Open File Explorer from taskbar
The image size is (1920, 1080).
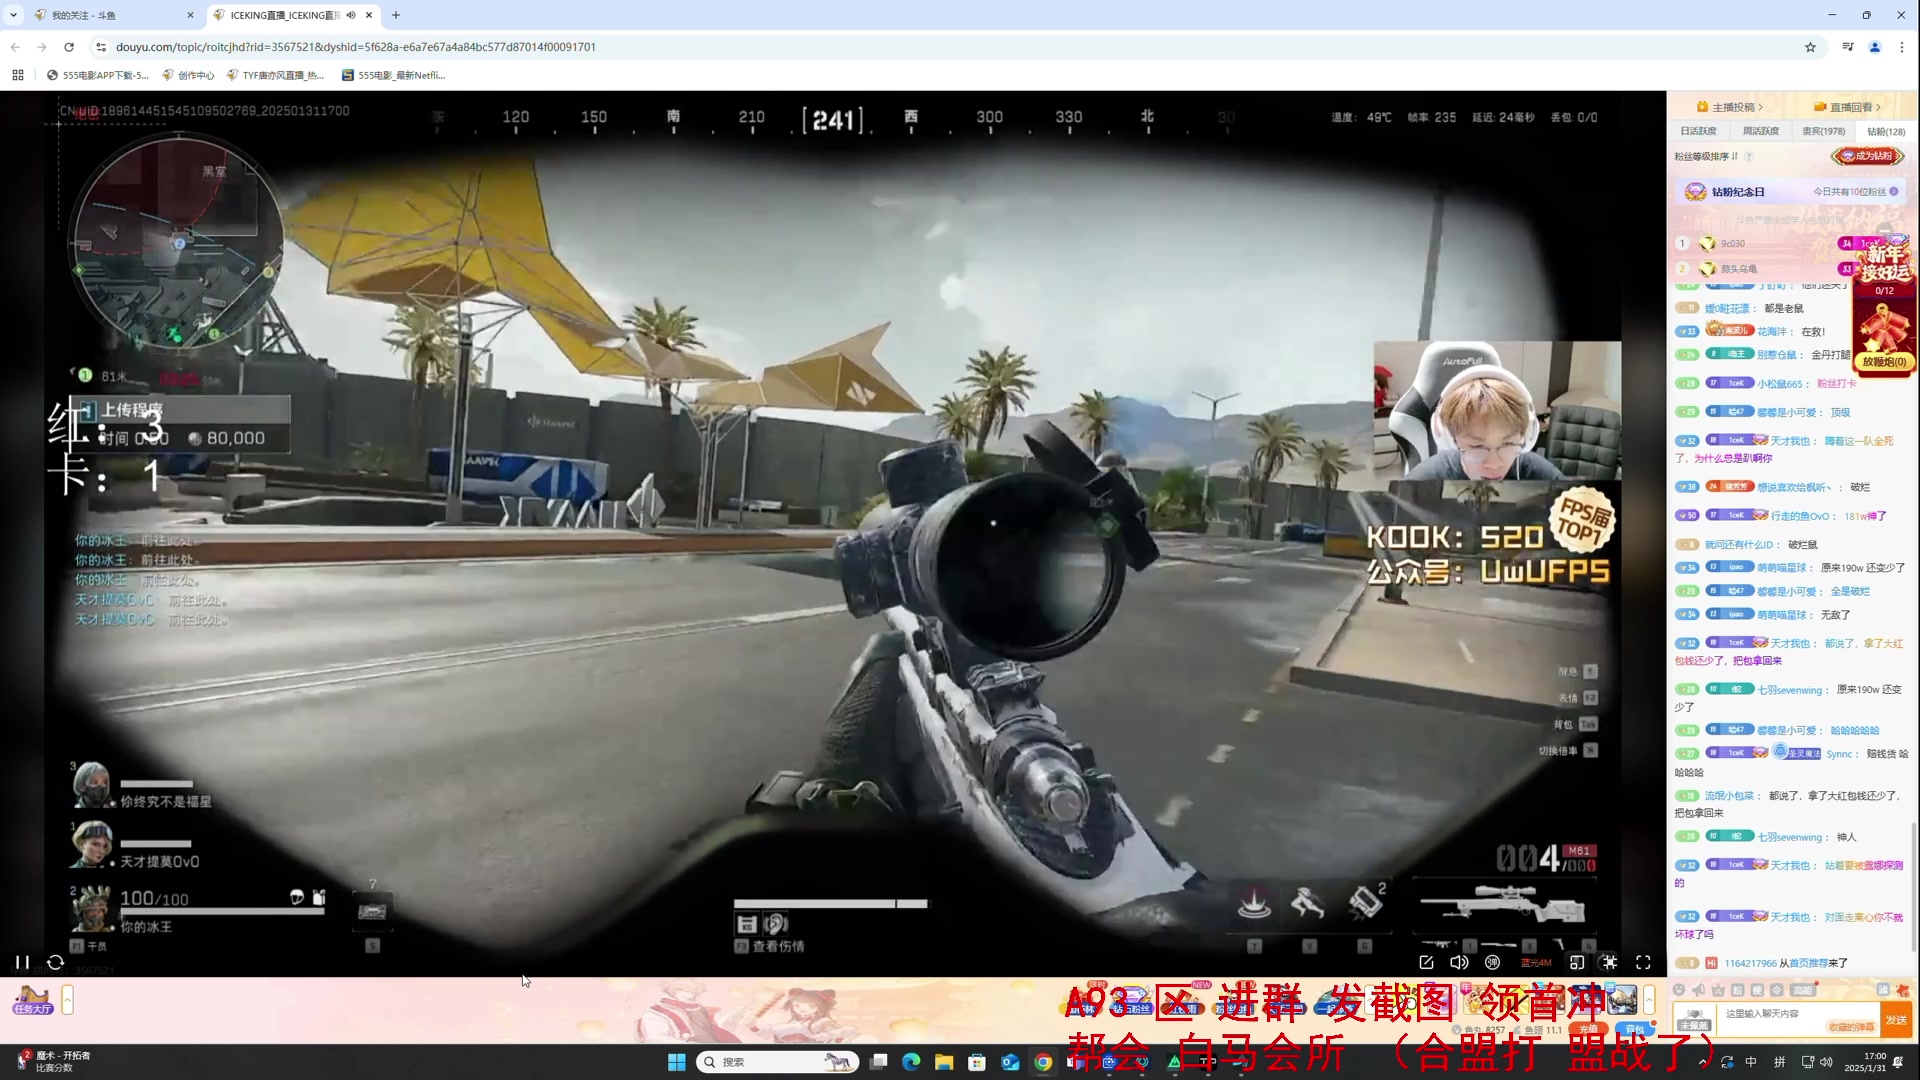click(x=944, y=1062)
